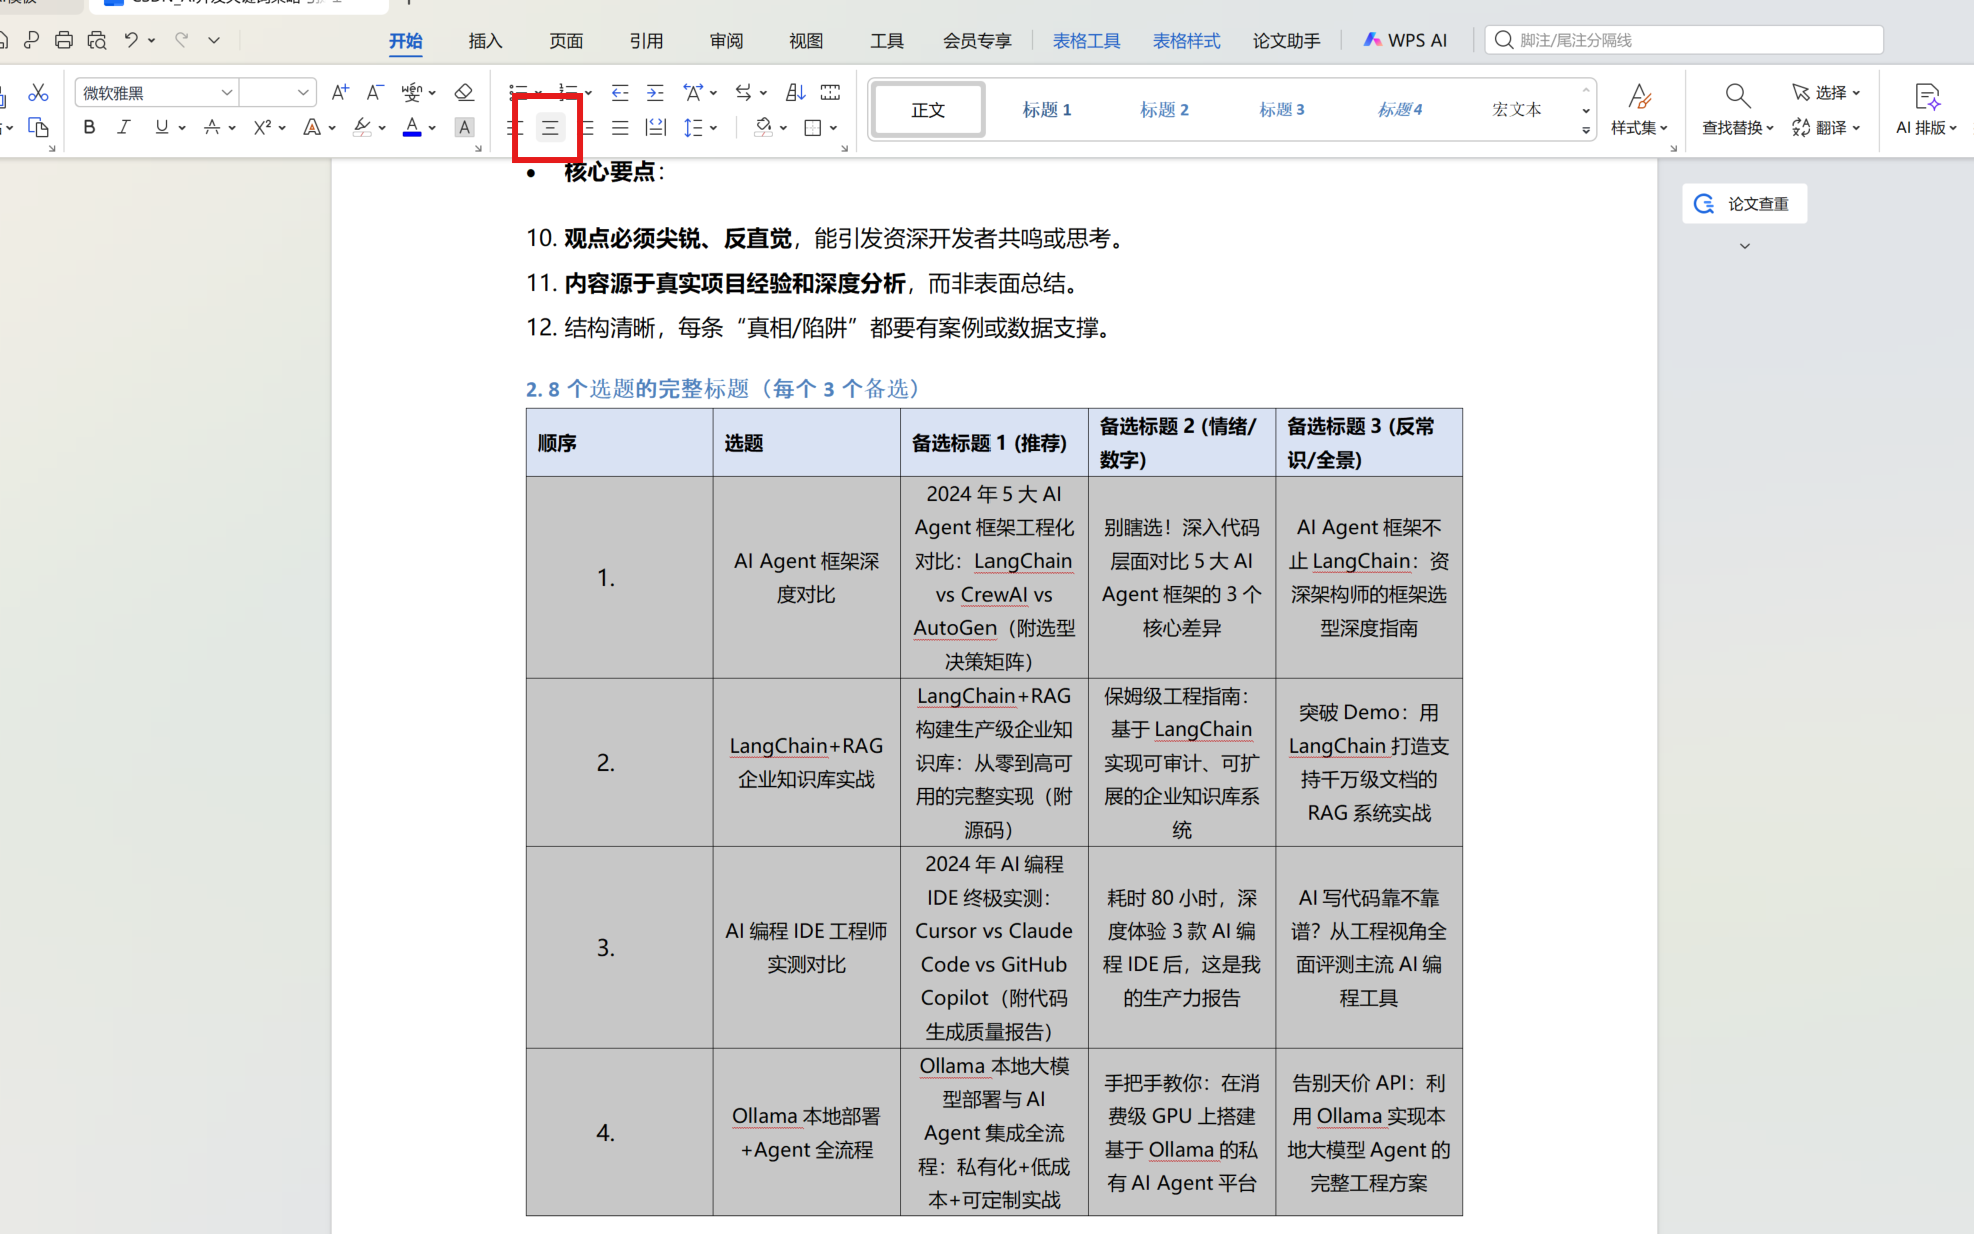The image size is (1974, 1234).
Task: Open the WPS AI tab
Action: (x=1406, y=41)
